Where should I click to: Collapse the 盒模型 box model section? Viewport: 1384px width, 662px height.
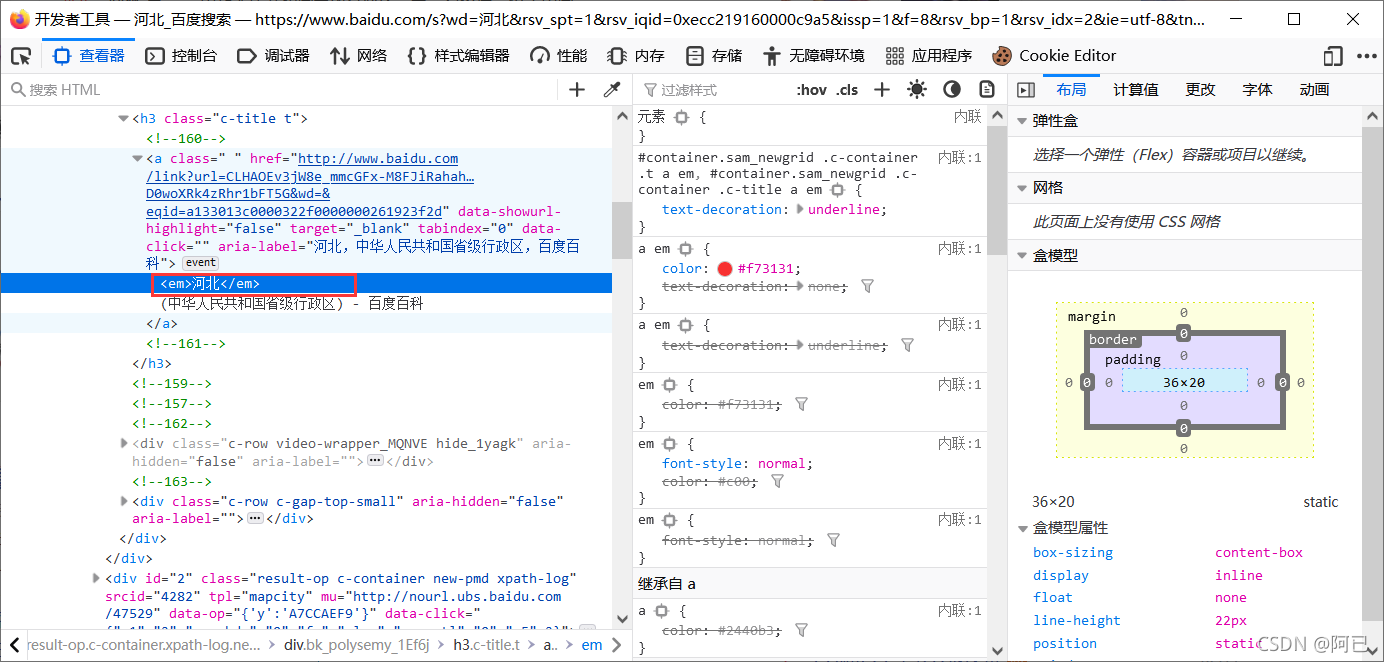click(1022, 256)
